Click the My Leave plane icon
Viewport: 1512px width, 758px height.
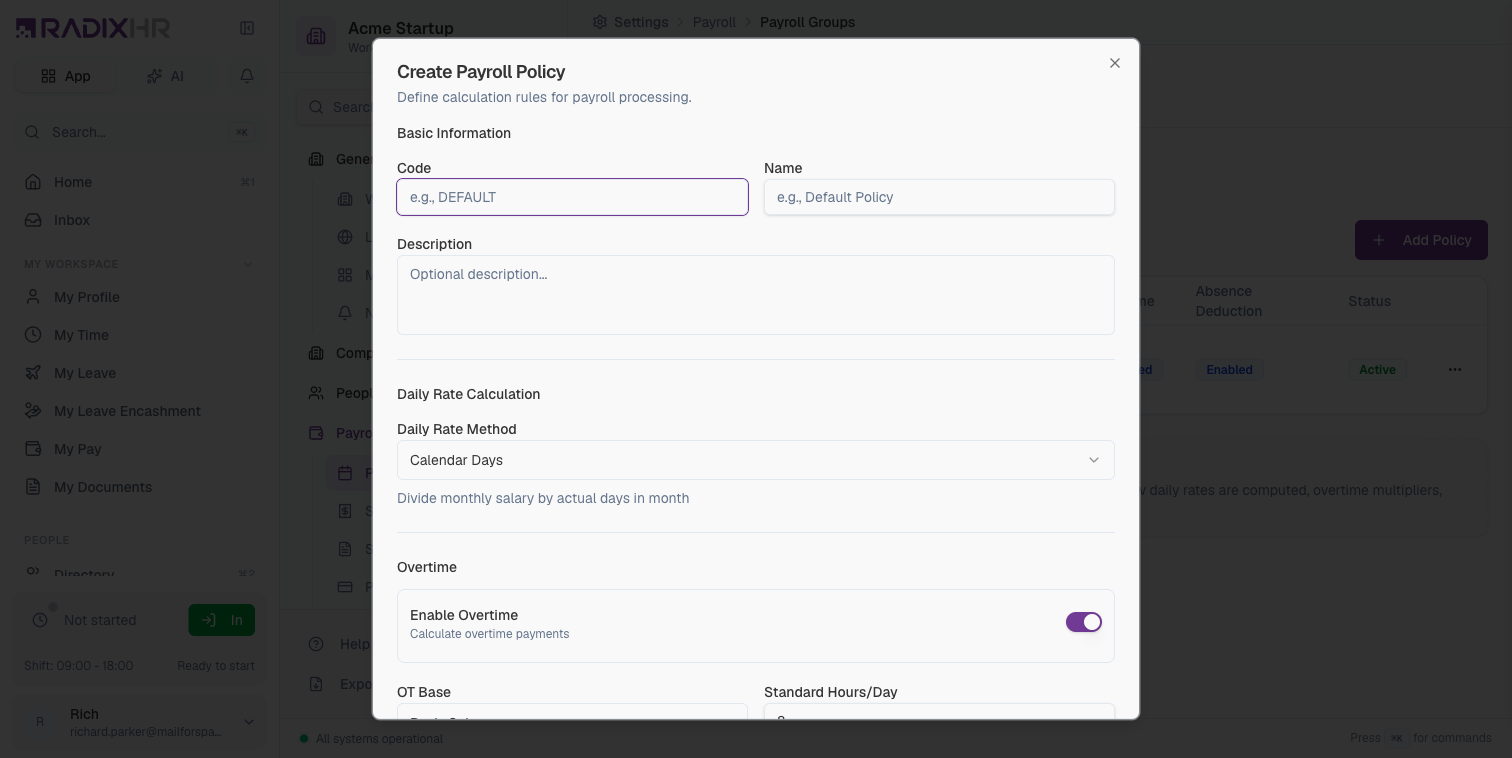pos(34,373)
